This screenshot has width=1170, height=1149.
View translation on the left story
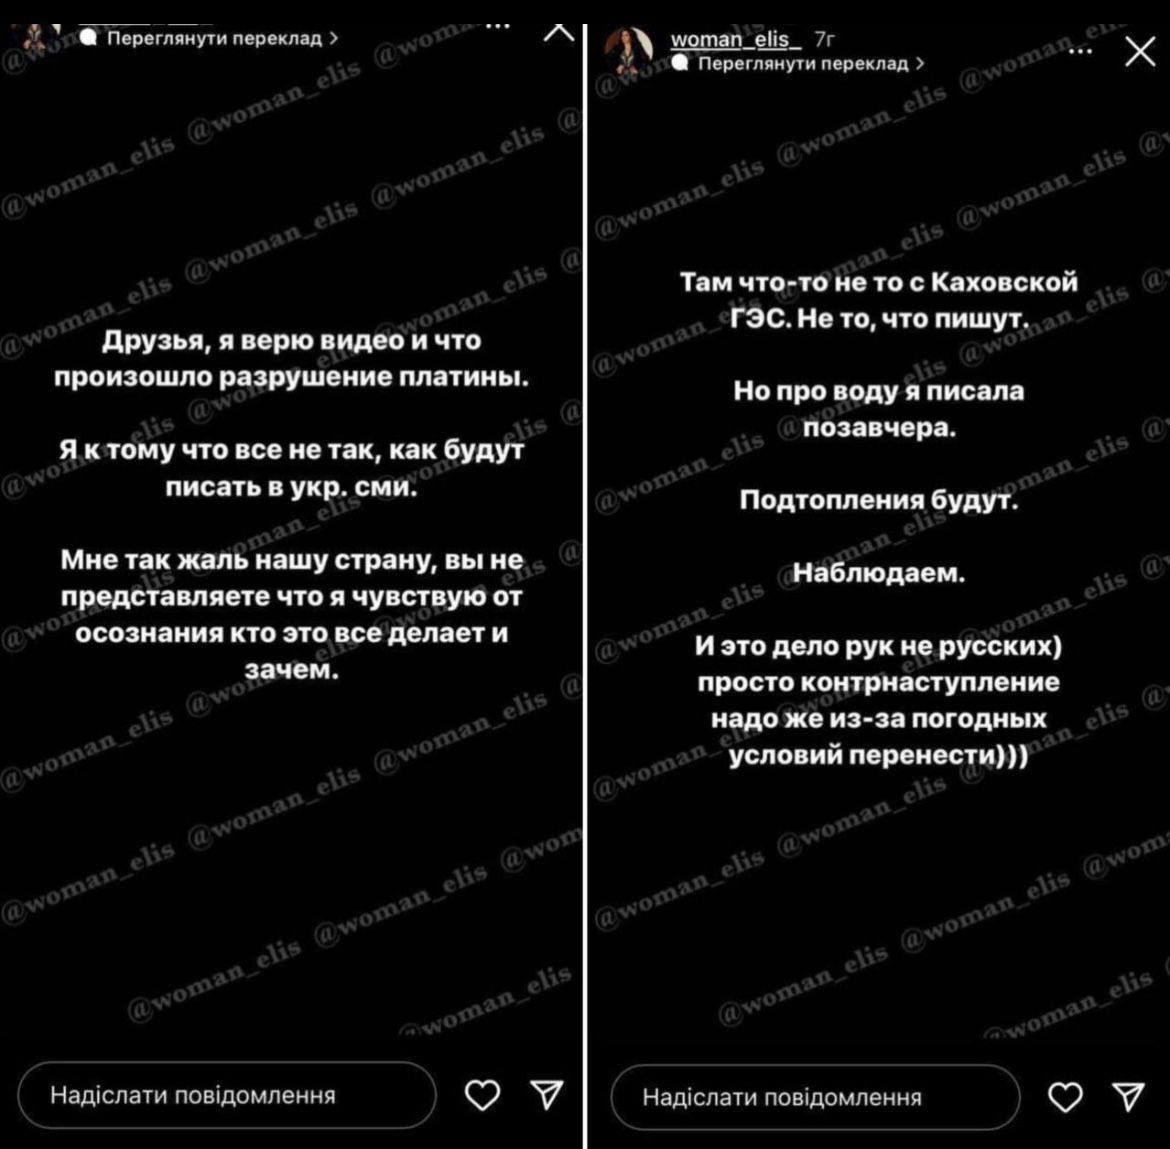click(214, 38)
